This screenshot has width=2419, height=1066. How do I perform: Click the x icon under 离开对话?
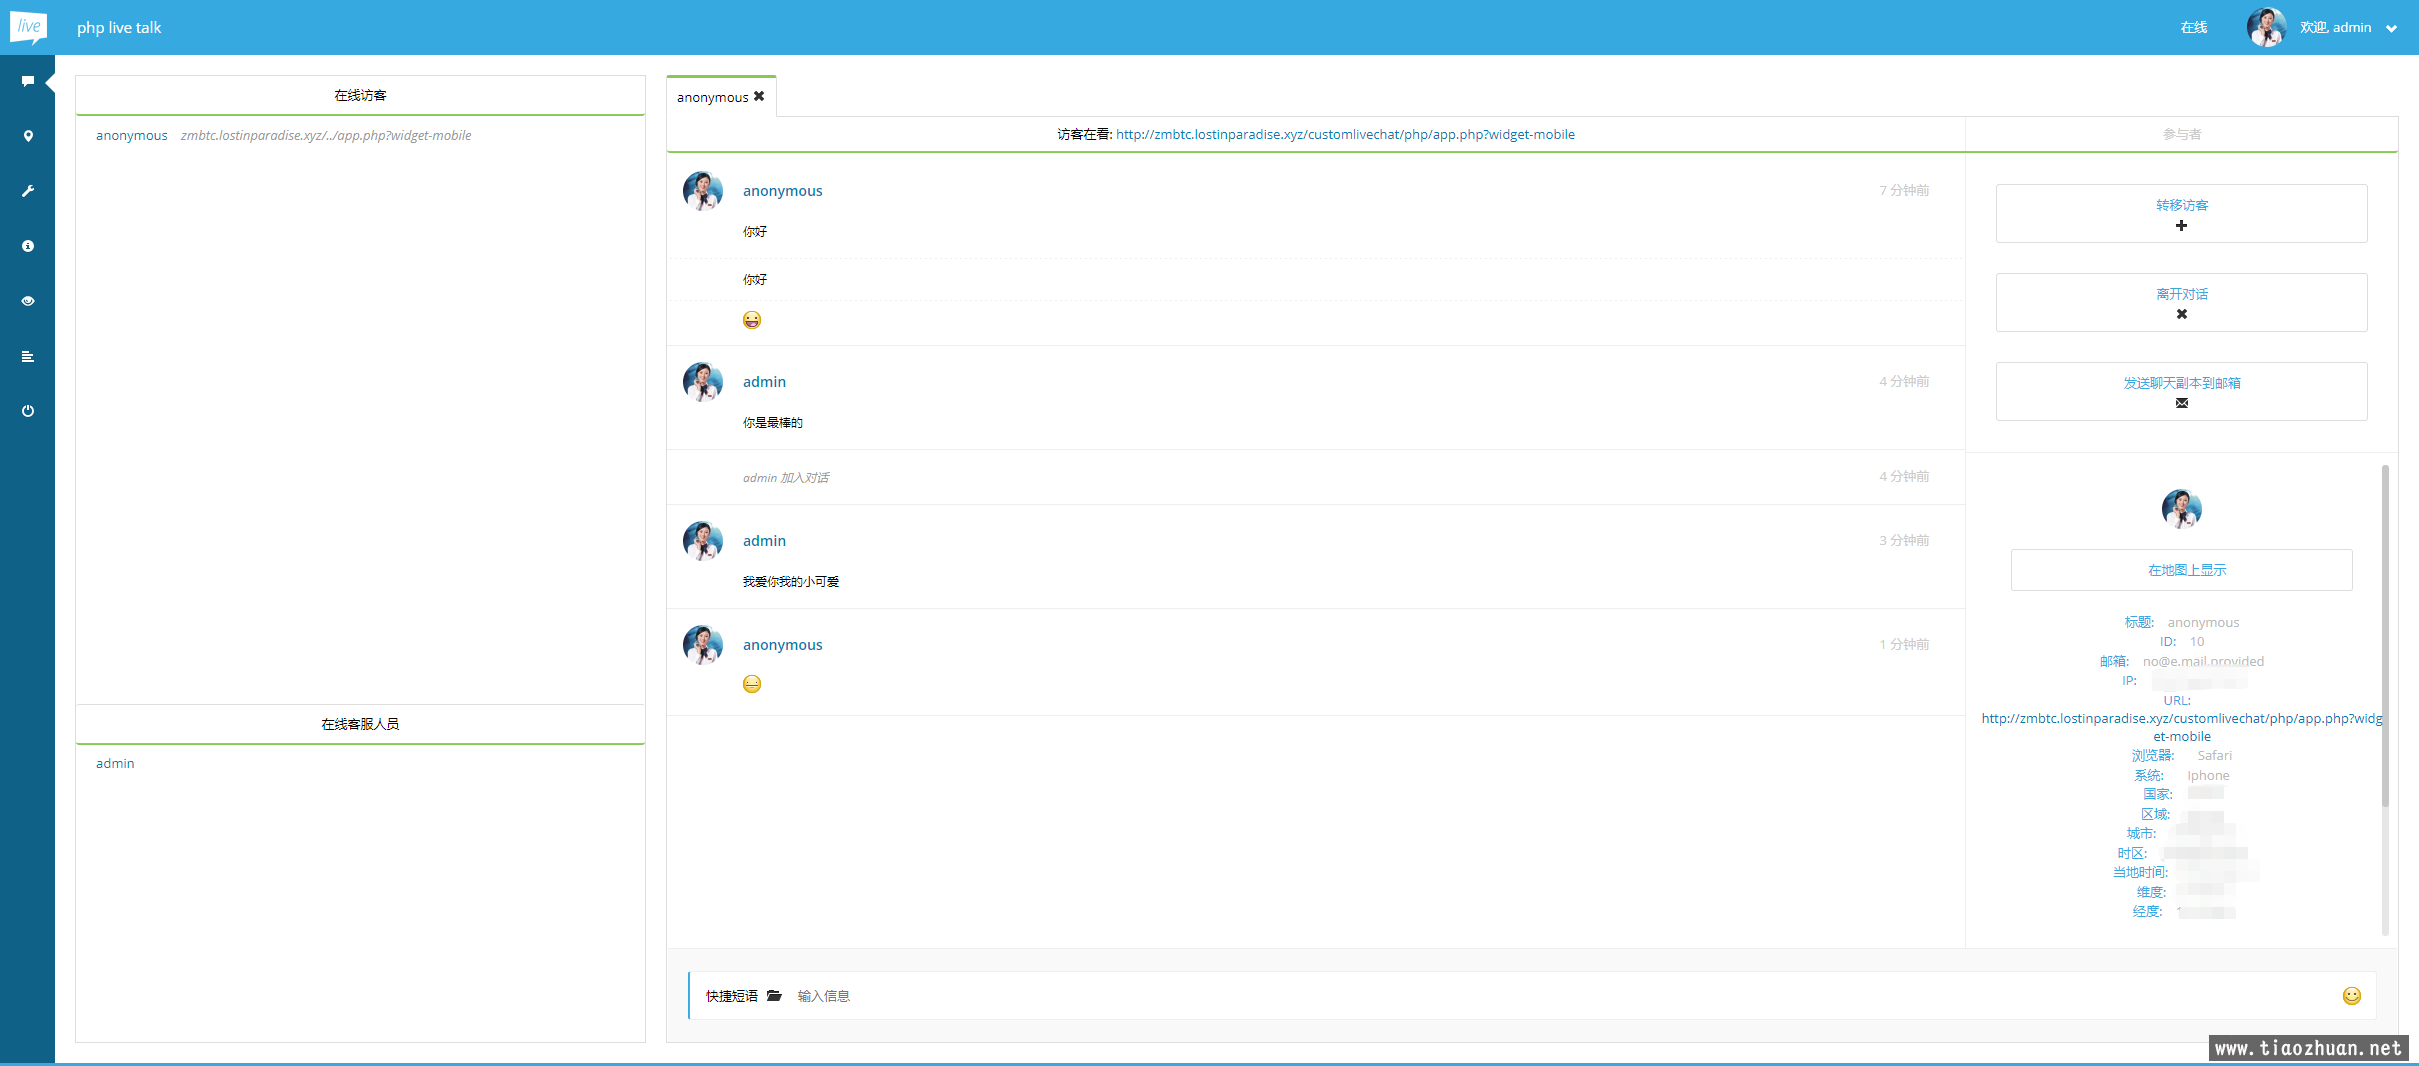pyautogui.click(x=2181, y=314)
